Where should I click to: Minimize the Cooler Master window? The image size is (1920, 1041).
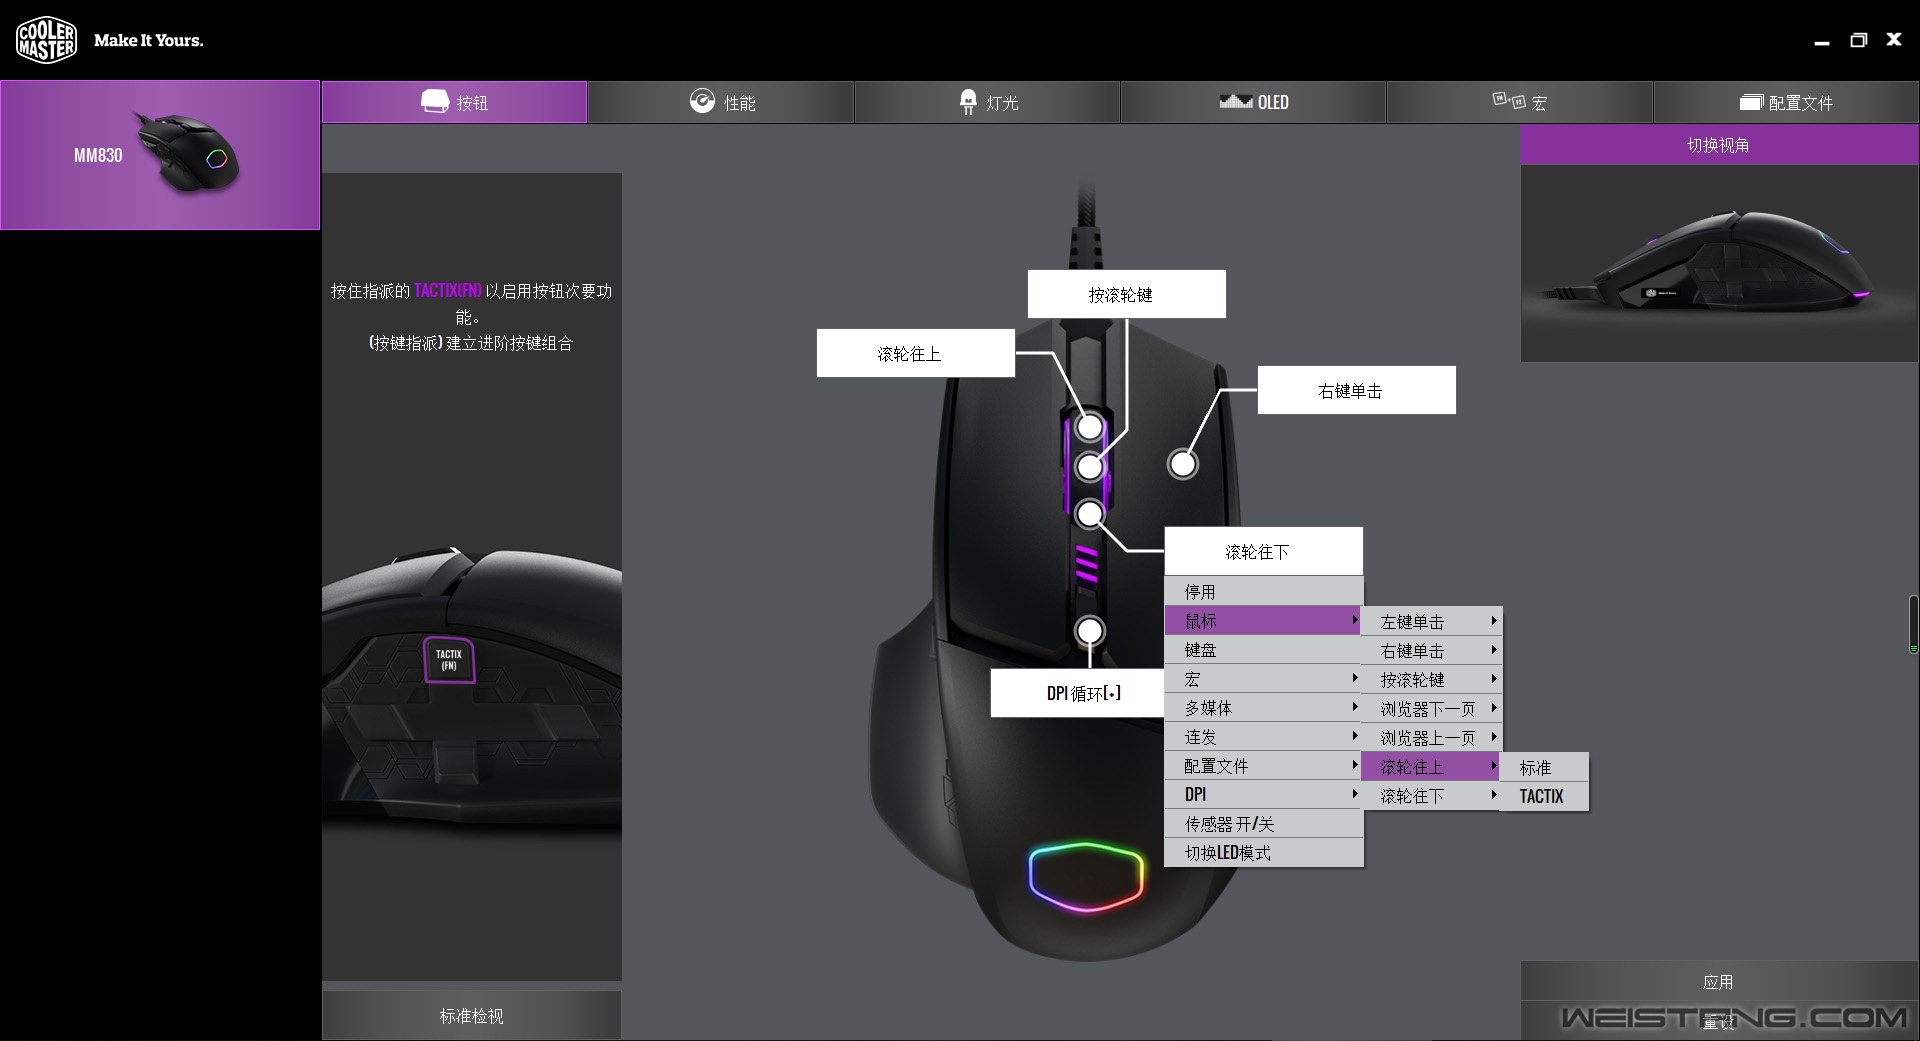(1821, 41)
